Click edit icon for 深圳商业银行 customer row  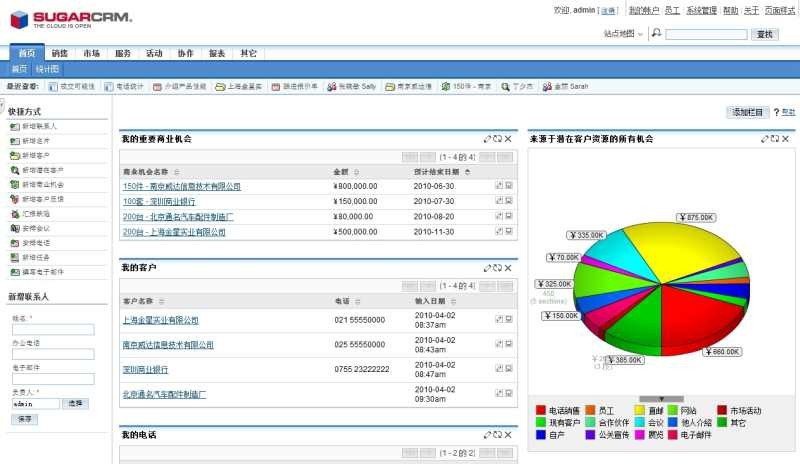pos(499,368)
